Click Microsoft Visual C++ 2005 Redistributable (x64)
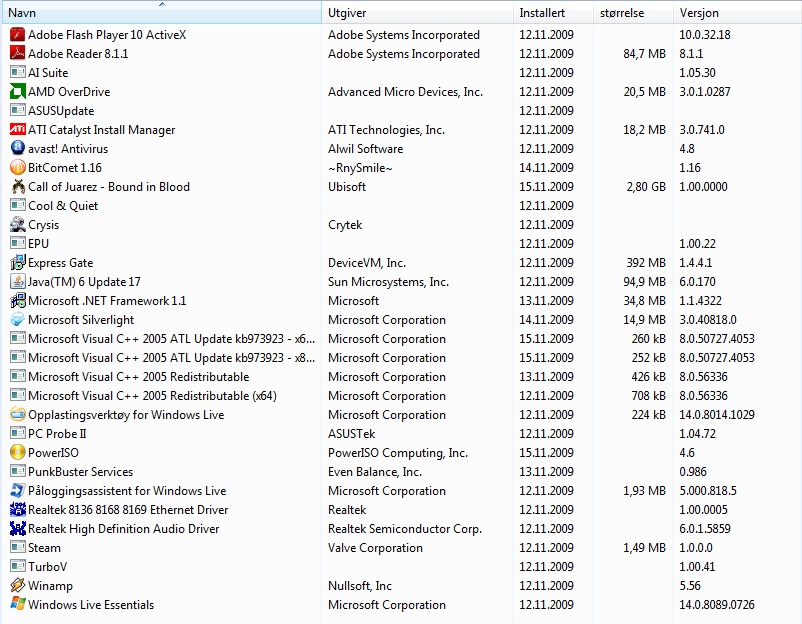 [x=152, y=396]
